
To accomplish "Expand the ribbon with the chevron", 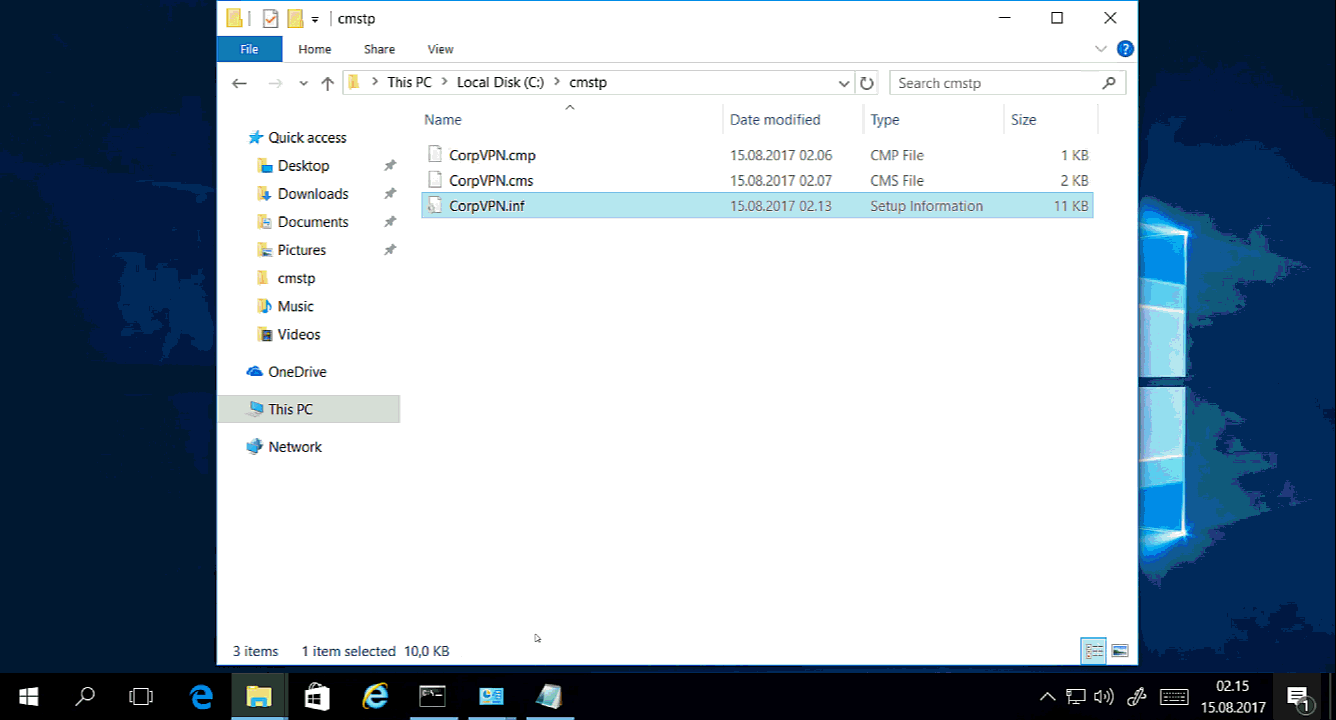I will [x=1101, y=49].
